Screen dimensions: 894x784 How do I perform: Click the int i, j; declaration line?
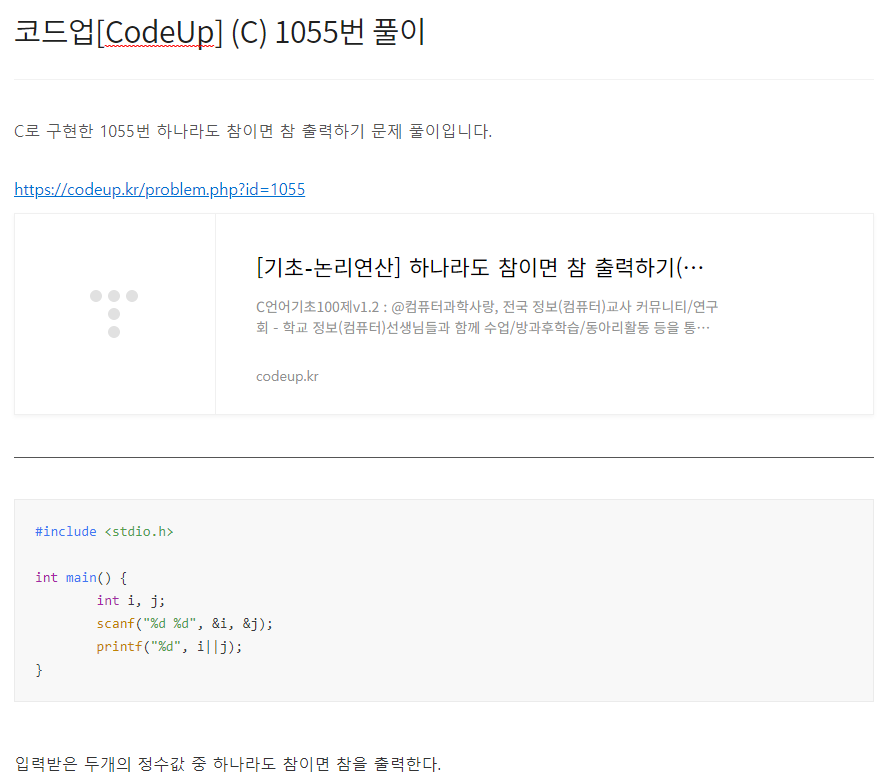coord(131,600)
